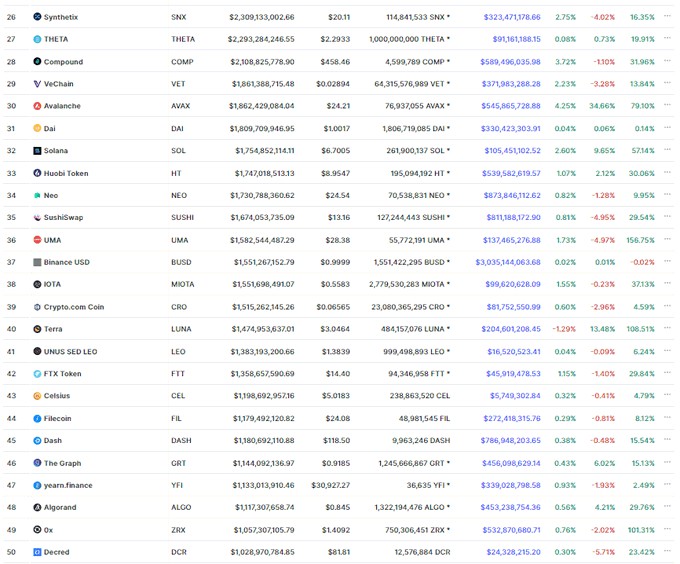Open the yearn.finance coin name link
The image size is (680, 564).
coord(68,485)
